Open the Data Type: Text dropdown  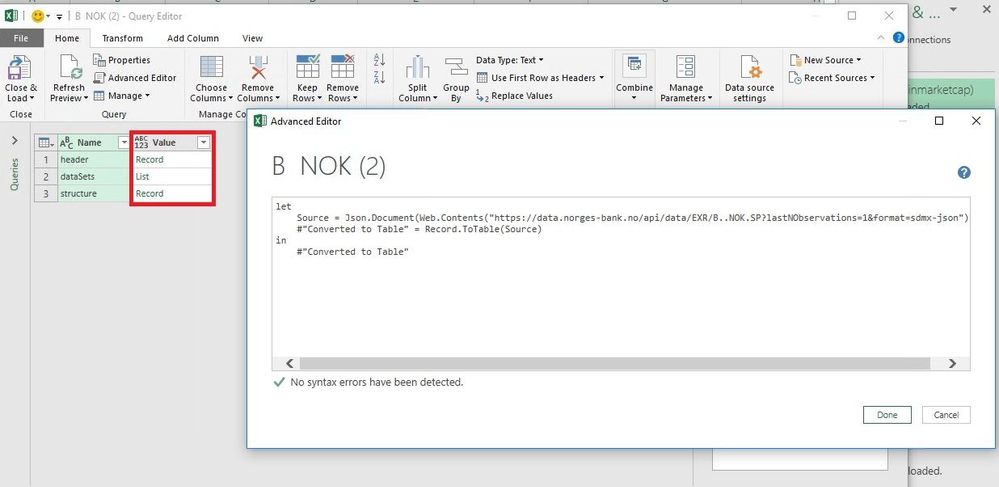click(510, 60)
